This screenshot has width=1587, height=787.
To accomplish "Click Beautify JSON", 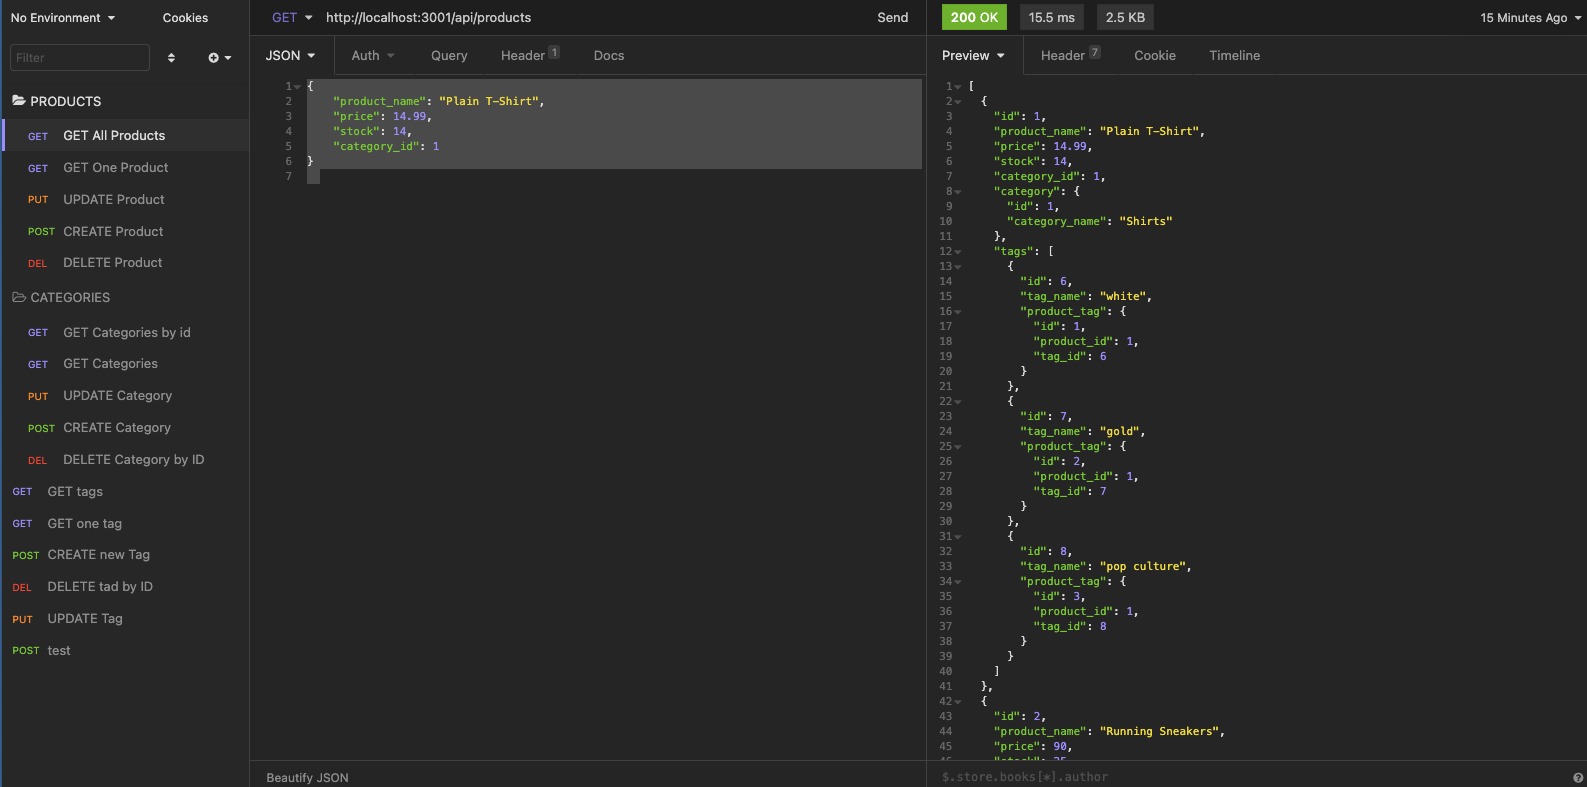I will (x=307, y=777).
